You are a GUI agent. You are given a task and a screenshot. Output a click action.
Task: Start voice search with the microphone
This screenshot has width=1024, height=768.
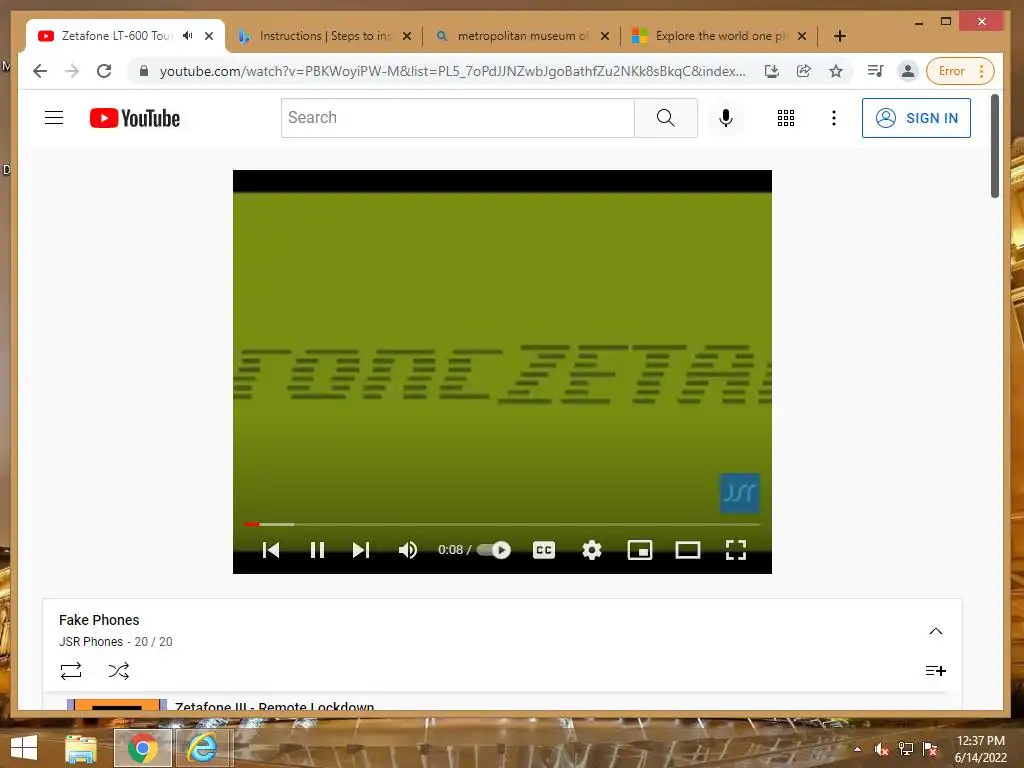(x=726, y=118)
